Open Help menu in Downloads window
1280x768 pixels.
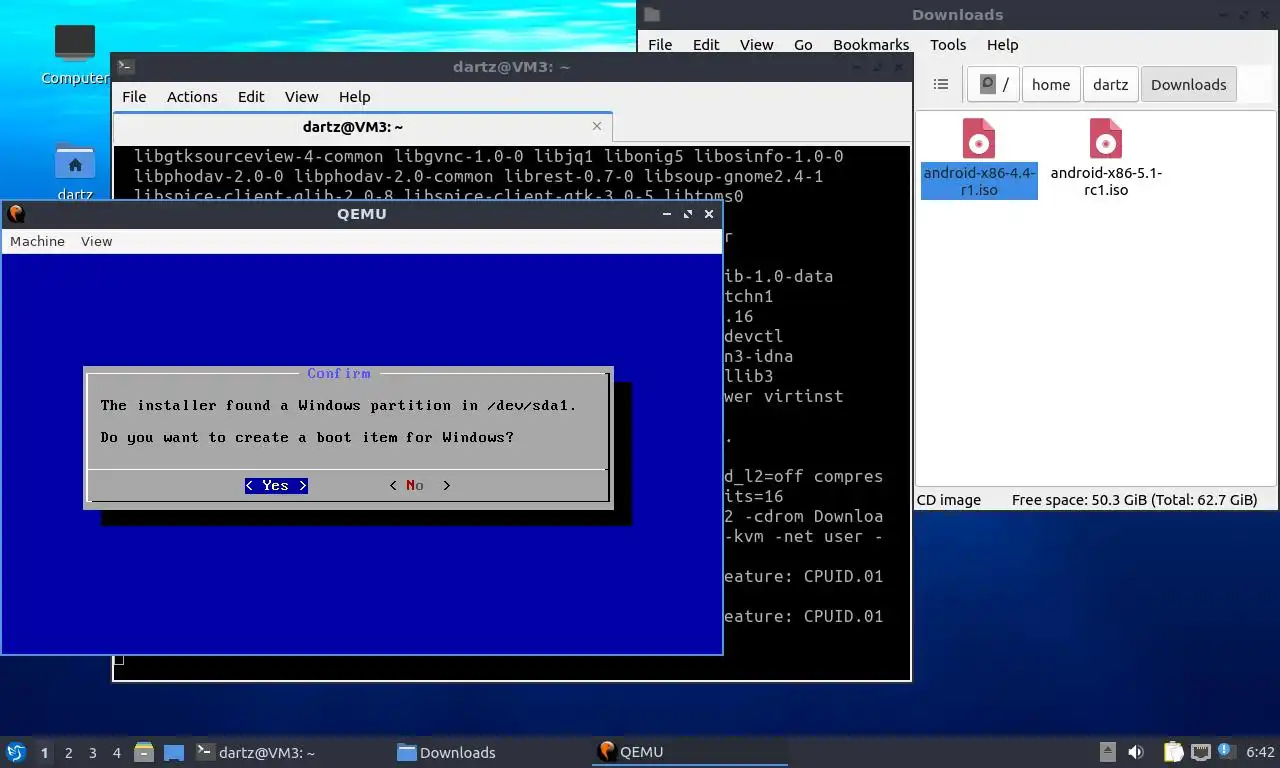1002,45
